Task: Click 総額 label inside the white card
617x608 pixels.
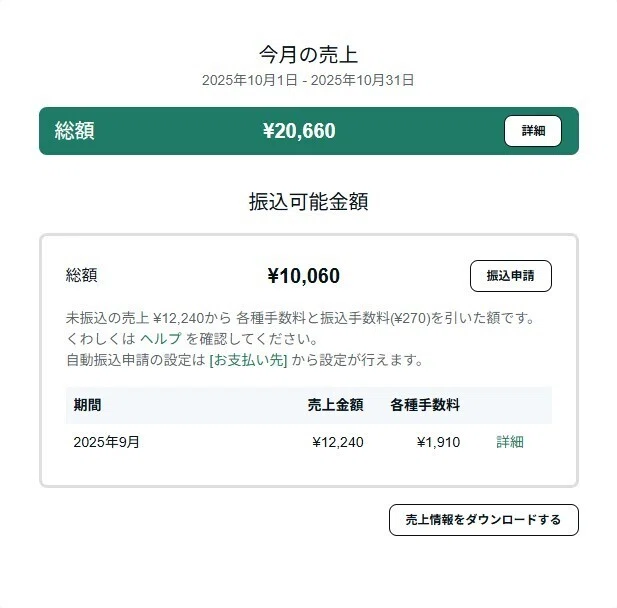Action: [81, 275]
